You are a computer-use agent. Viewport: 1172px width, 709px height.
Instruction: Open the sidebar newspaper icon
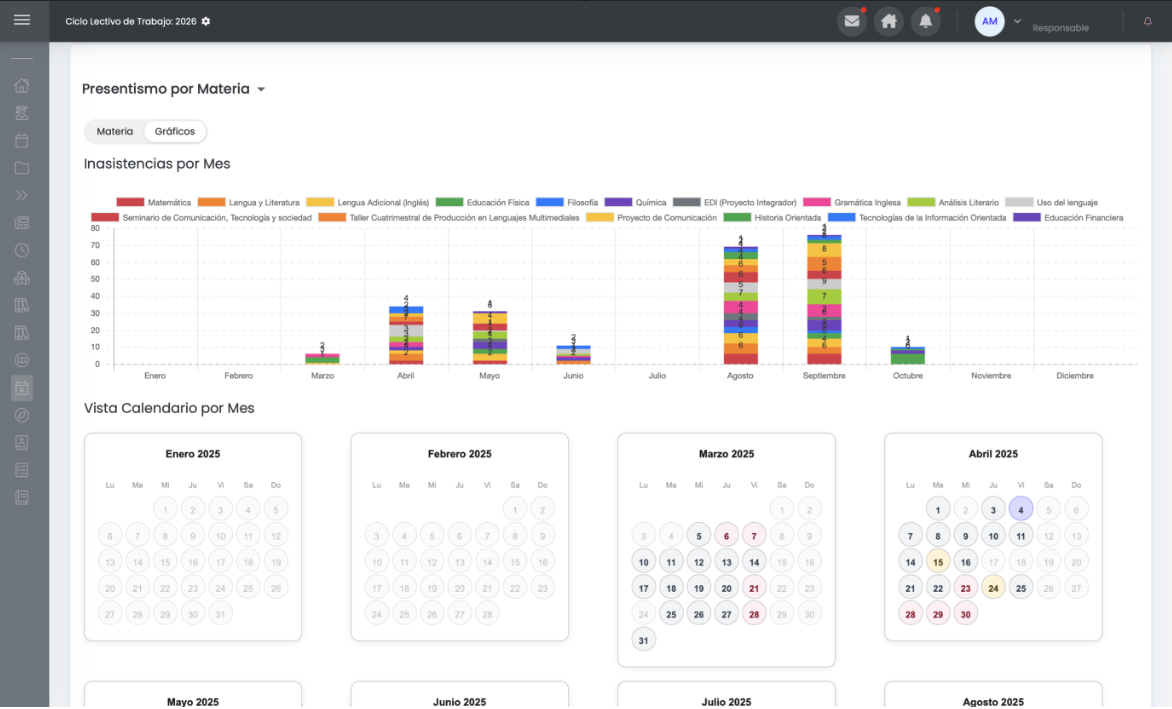[x=22, y=223]
